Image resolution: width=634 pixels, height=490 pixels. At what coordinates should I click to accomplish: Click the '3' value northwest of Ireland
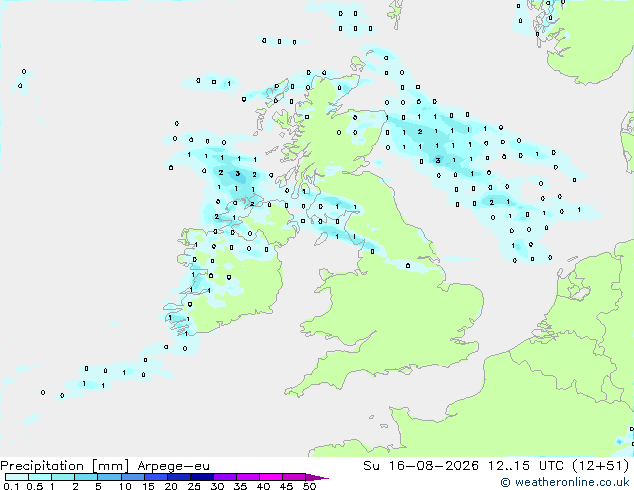click(x=238, y=173)
